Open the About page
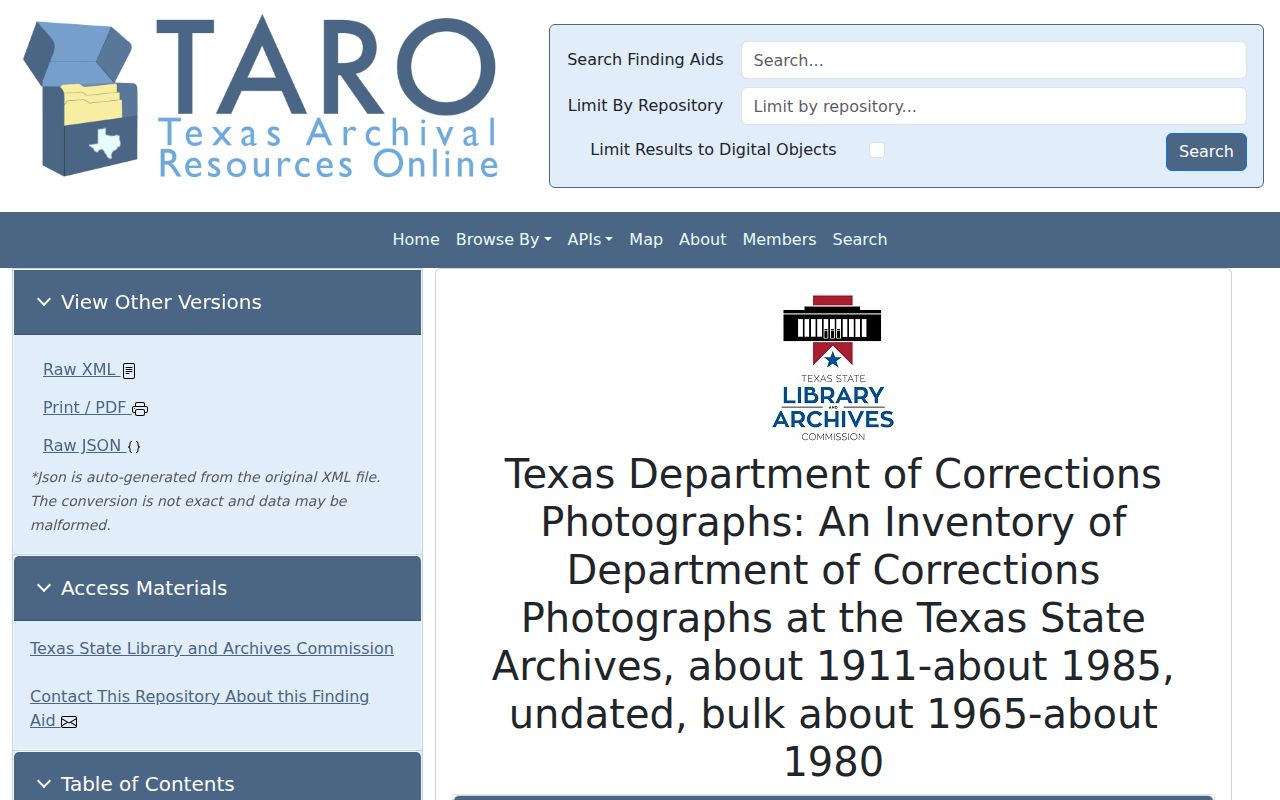Image resolution: width=1280 pixels, height=800 pixels. coord(702,239)
